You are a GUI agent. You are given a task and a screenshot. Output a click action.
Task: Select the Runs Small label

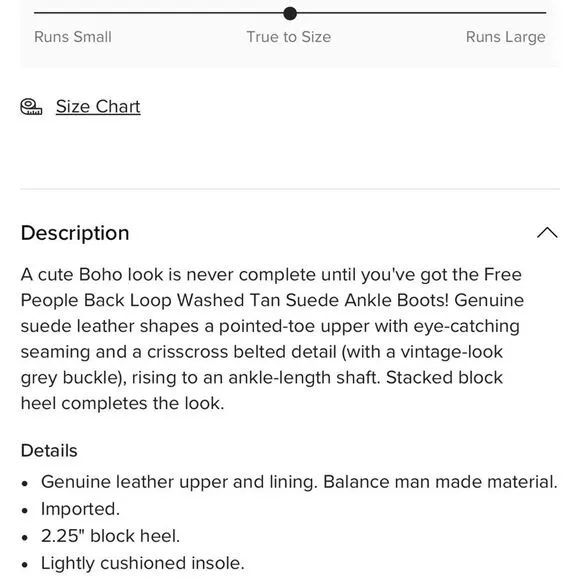coord(73,37)
